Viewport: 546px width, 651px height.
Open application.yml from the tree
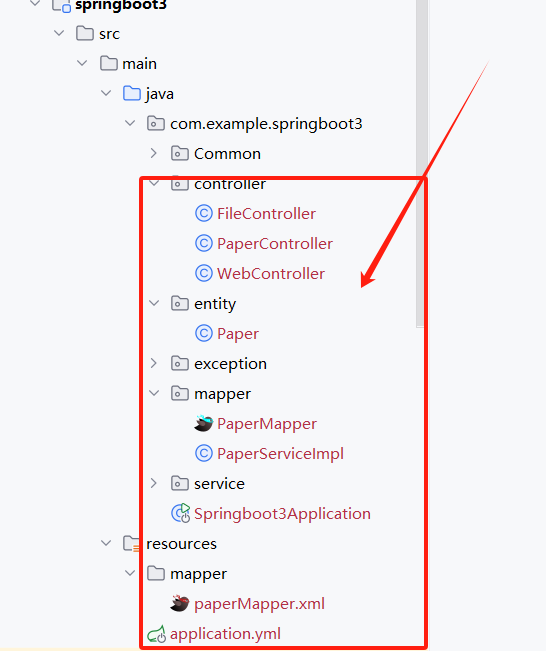pos(225,634)
